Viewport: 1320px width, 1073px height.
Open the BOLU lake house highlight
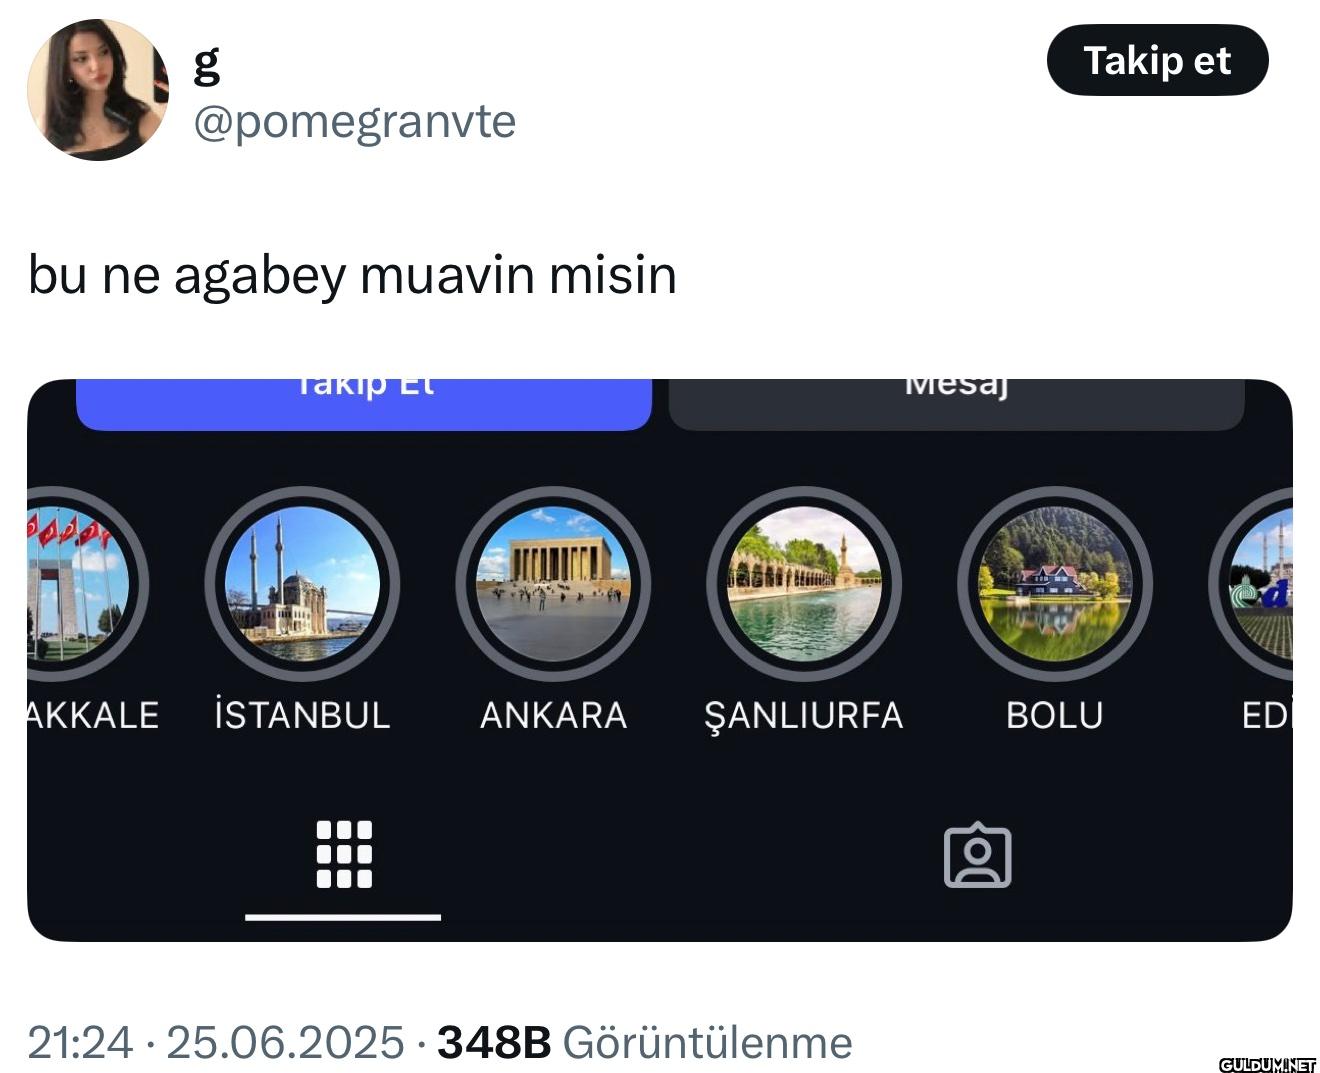(1055, 584)
